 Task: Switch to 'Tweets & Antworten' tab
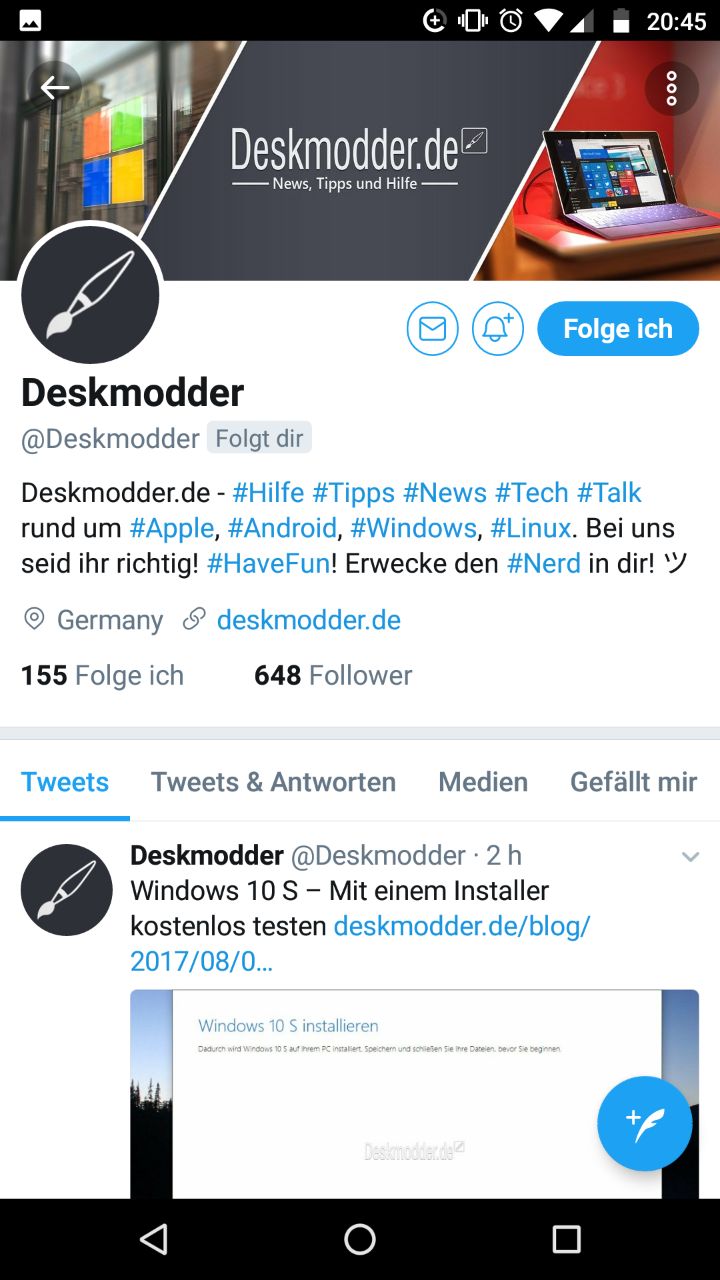pos(273,782)
